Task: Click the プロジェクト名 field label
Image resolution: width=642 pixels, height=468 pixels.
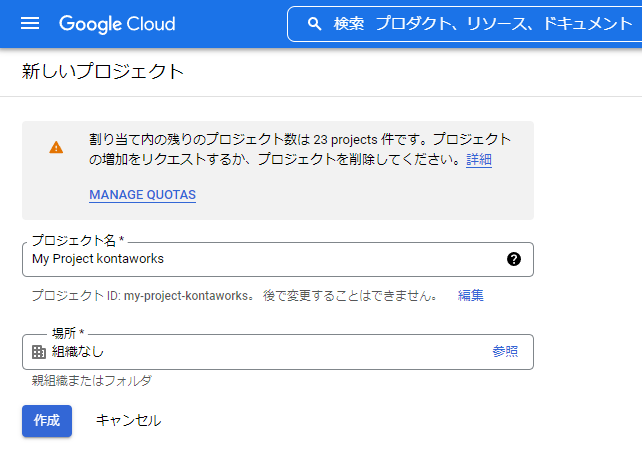Action: 78,240
